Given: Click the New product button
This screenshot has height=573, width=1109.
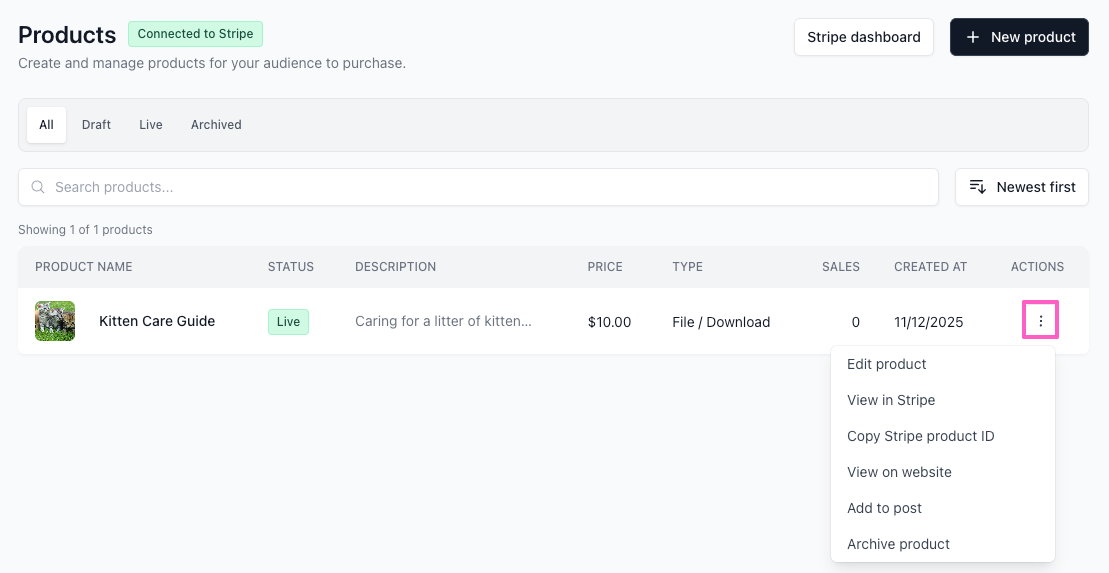Looking at the screenshot, I should (1019, 37).
